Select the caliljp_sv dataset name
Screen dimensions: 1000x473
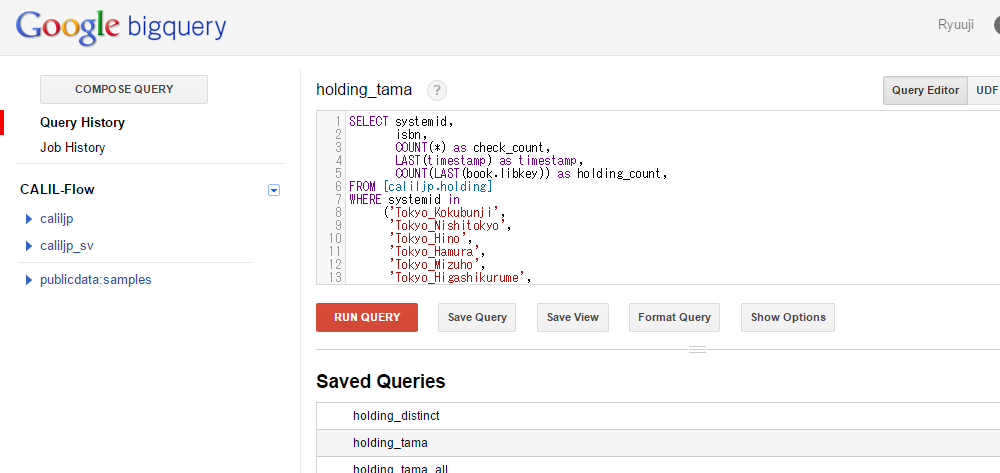(67, 246)
